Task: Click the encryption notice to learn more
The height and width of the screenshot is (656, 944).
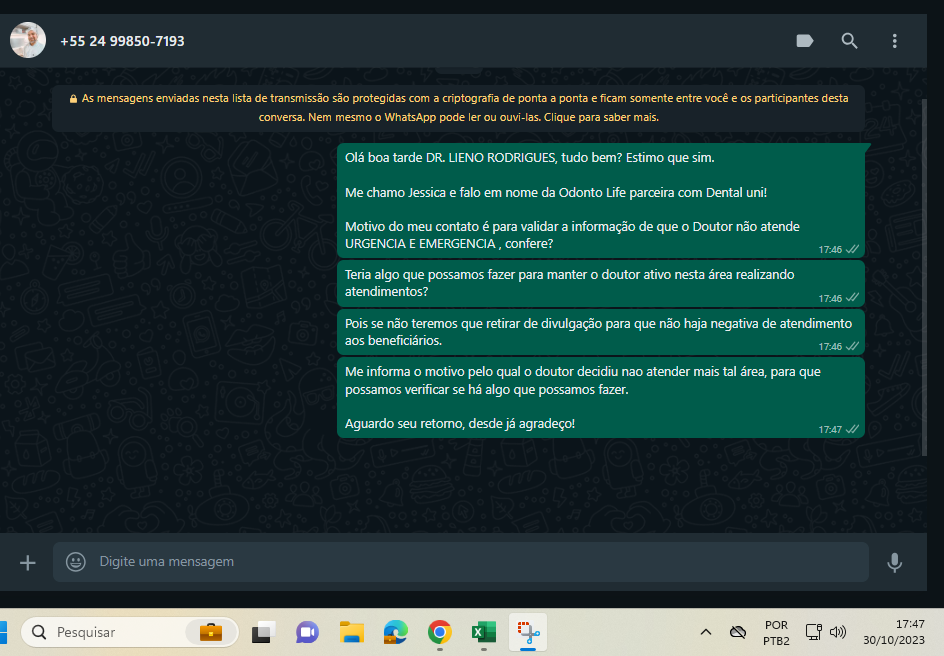Action: click(458, 108)
